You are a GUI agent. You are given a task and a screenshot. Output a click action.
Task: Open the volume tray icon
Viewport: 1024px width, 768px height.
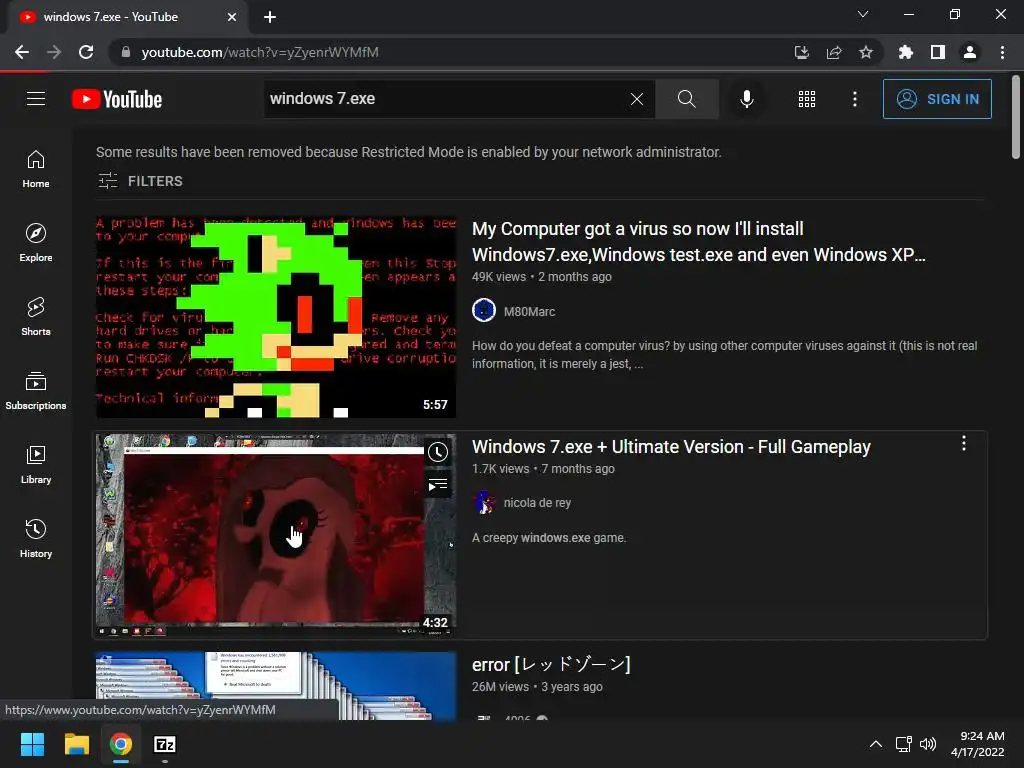[x=927, y=744]
